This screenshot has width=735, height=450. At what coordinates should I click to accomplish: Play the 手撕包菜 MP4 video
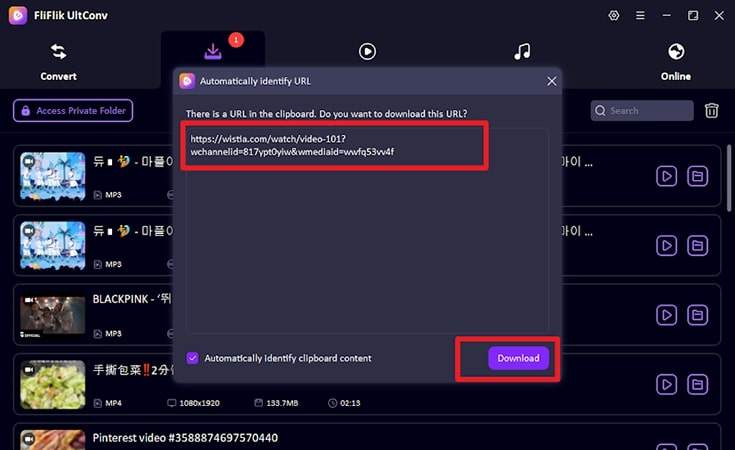(x=666, y=384)
